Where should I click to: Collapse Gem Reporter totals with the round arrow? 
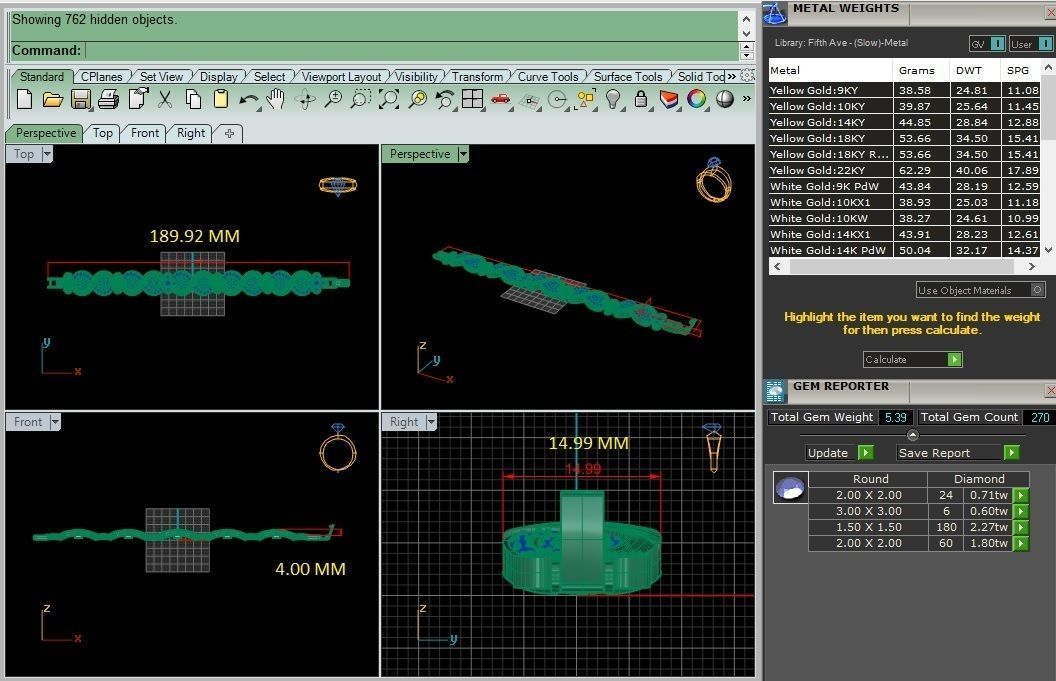[x=913, y=434]
